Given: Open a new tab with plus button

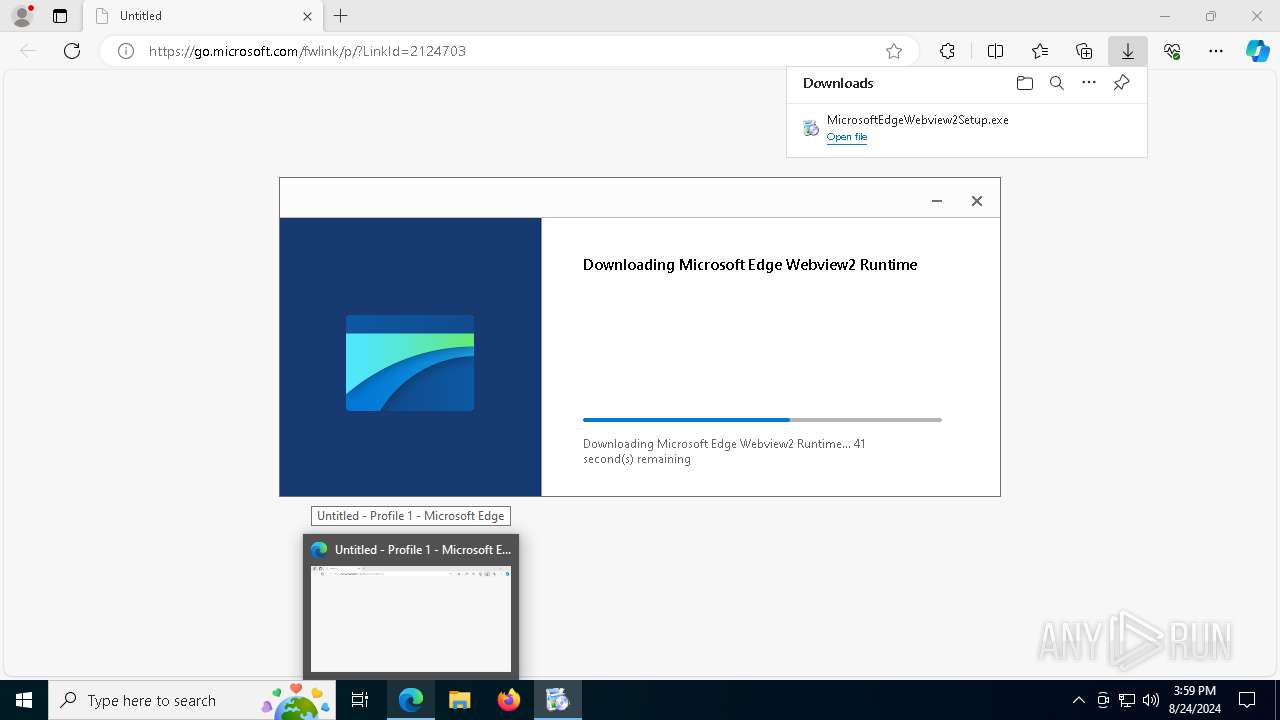Looking at the screenshot, I should 341,16.
